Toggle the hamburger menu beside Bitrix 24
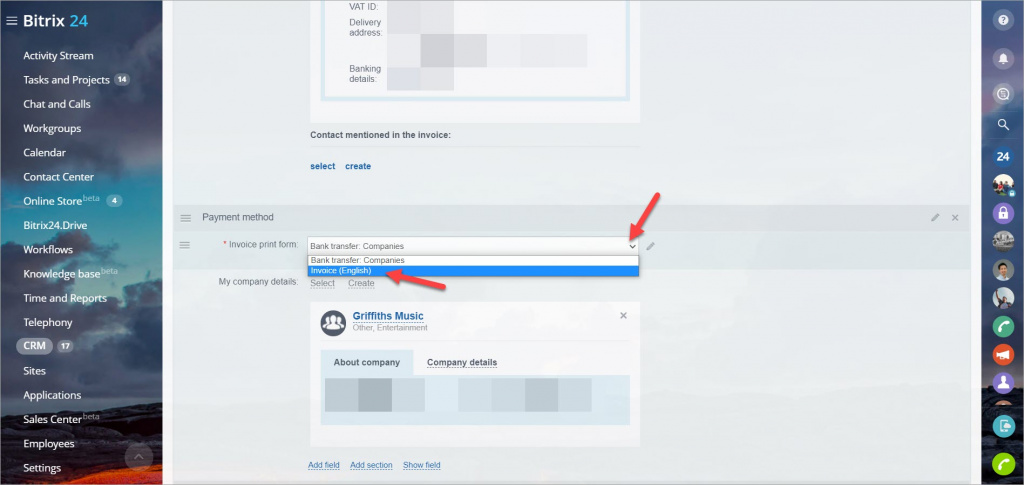Viewport: 1024px width, 485px height. pyautogui.click(x=11, y=21)
